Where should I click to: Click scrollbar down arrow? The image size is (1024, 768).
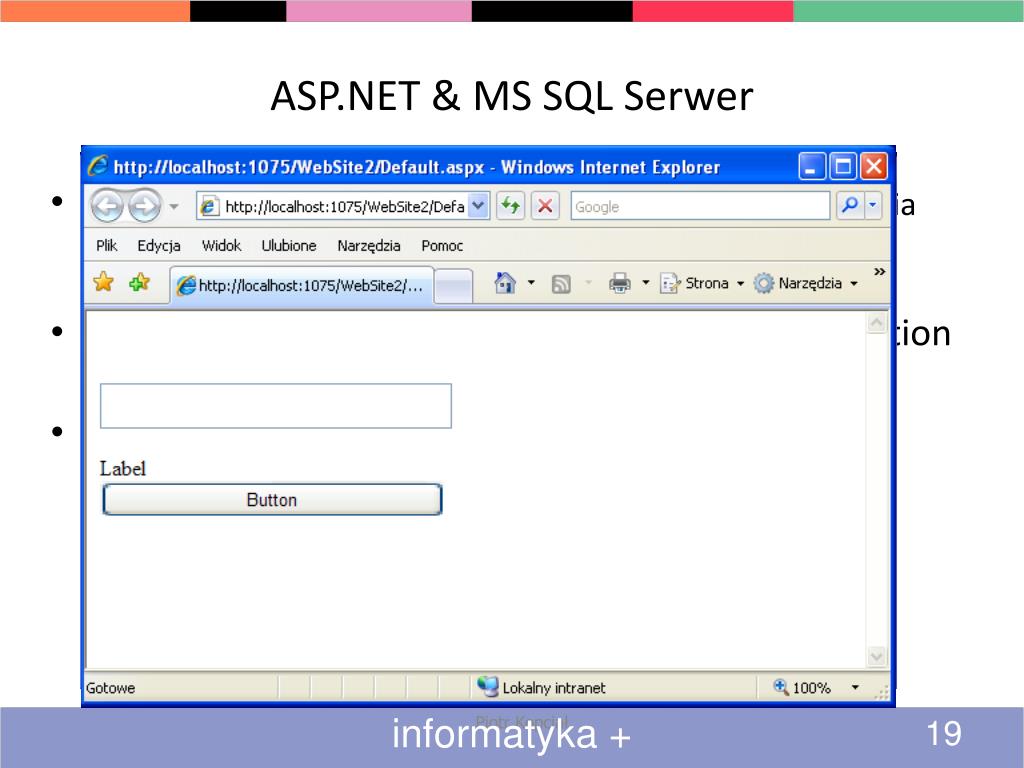click(876, 656)
